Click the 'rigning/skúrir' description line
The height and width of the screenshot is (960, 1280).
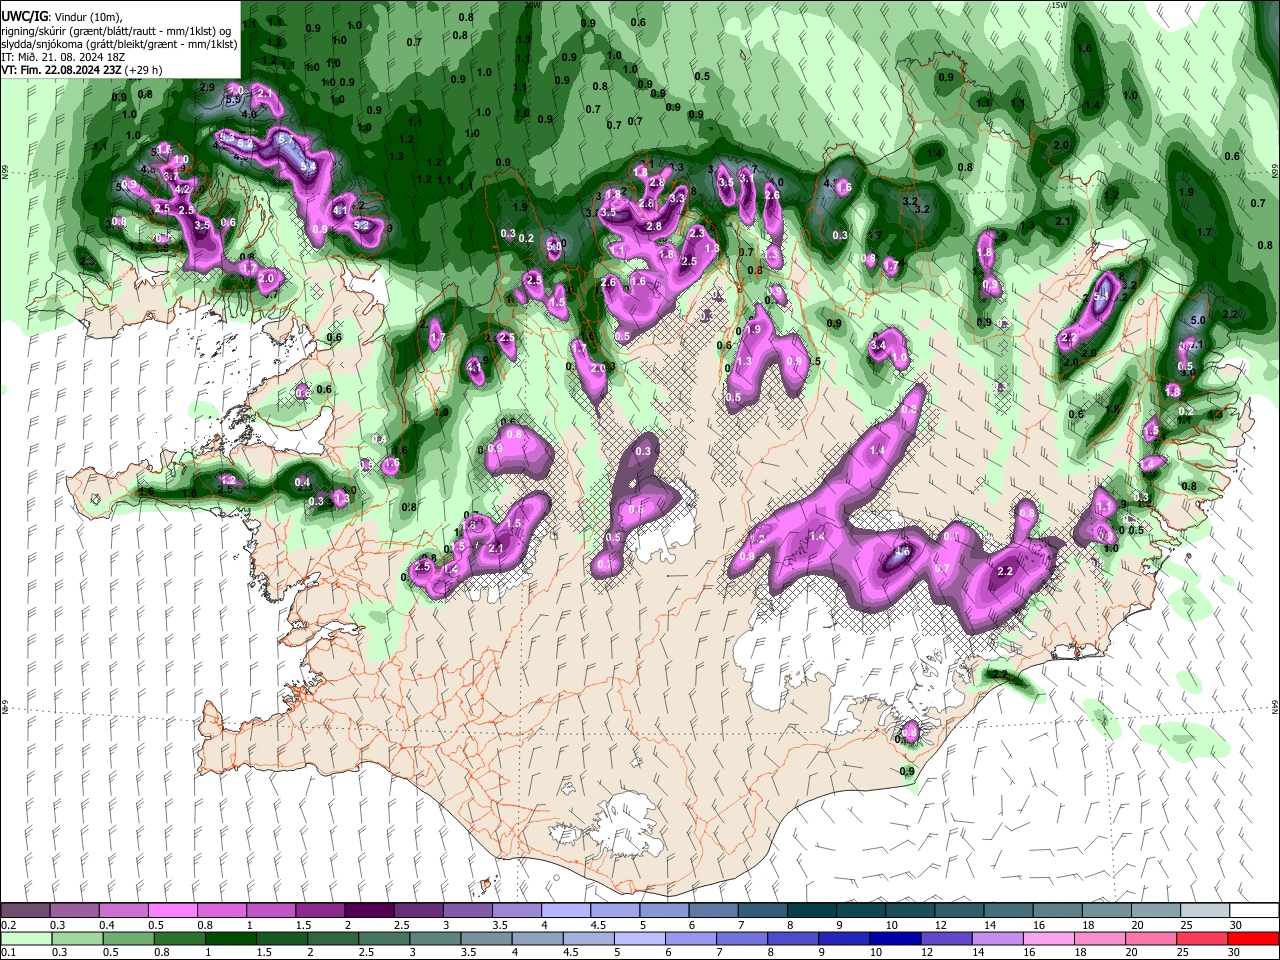(116, 31)
